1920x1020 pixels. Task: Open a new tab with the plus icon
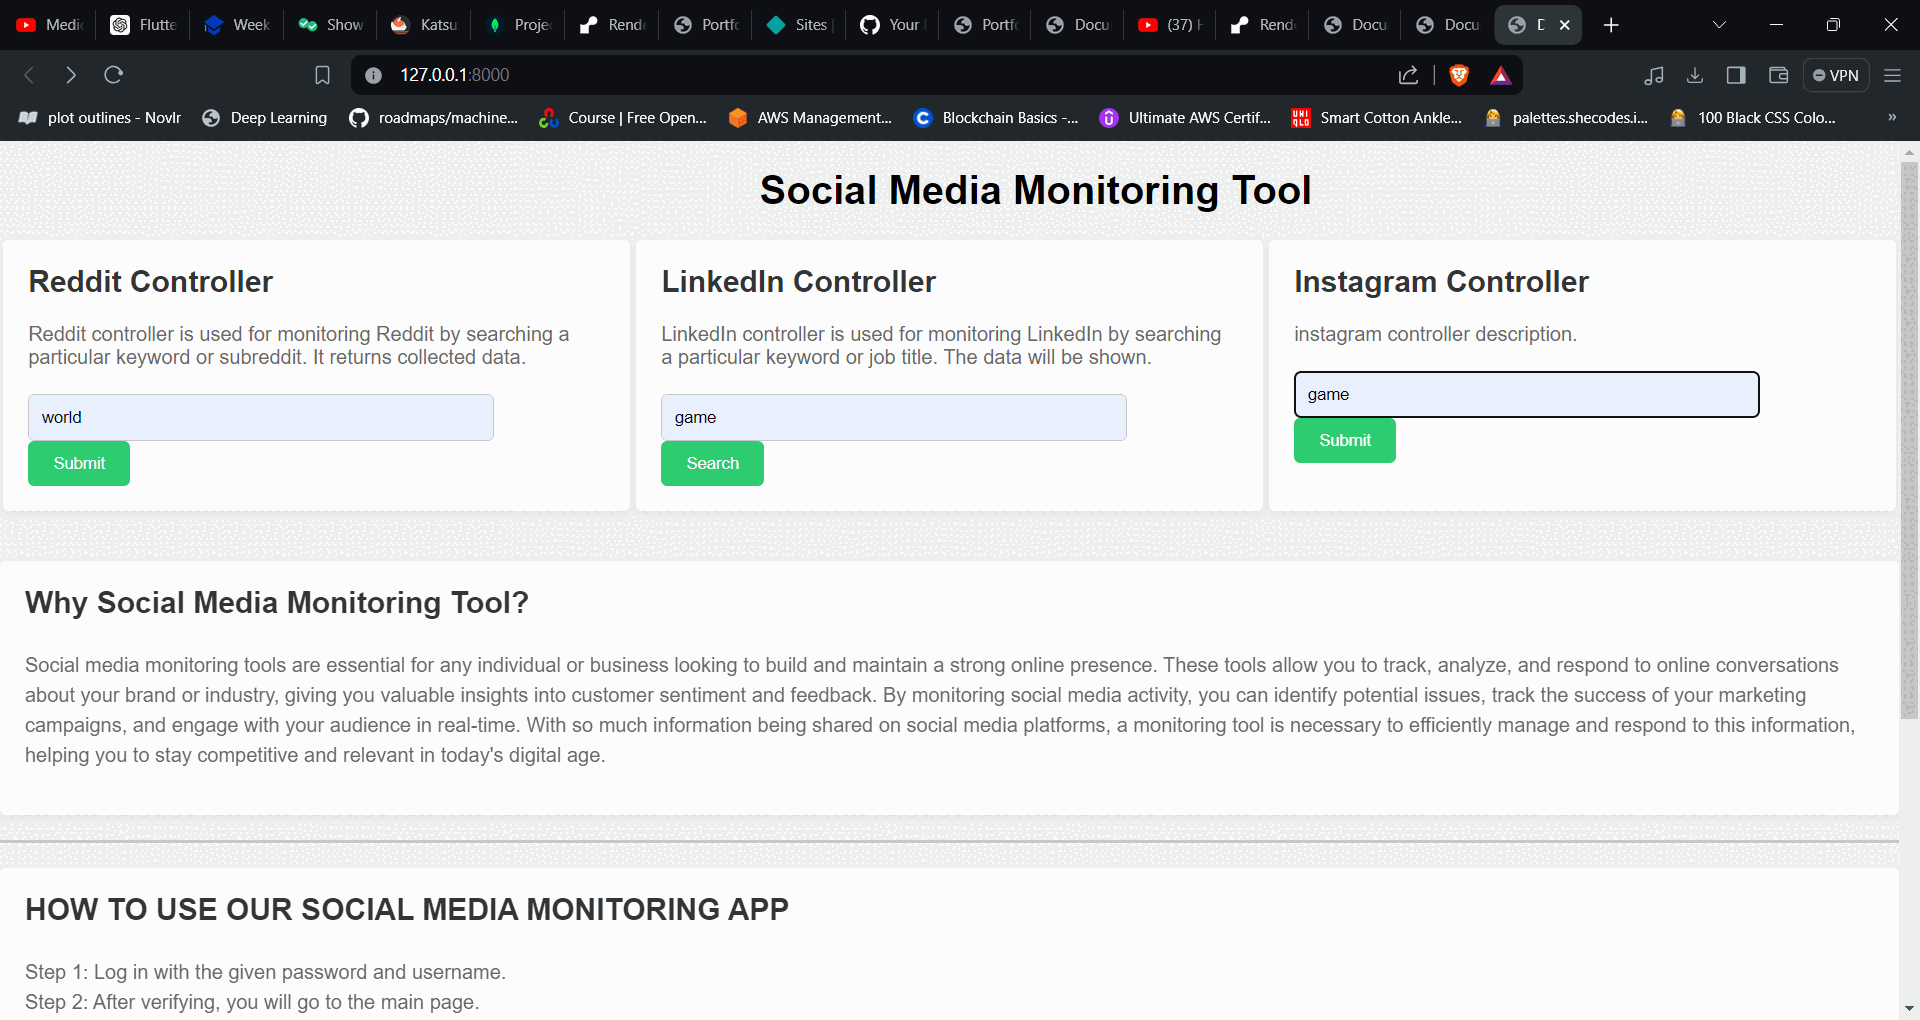click(1611, 25)
